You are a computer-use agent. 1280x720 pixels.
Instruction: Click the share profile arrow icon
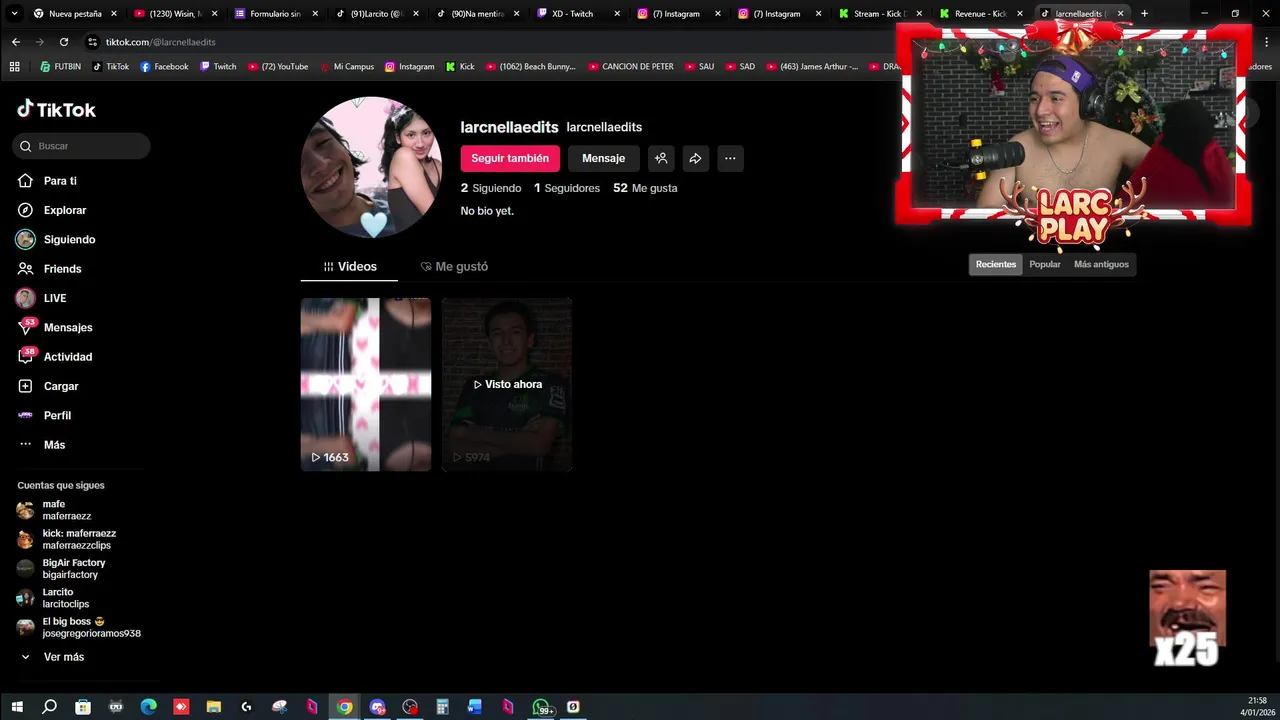tap(695, 158)
